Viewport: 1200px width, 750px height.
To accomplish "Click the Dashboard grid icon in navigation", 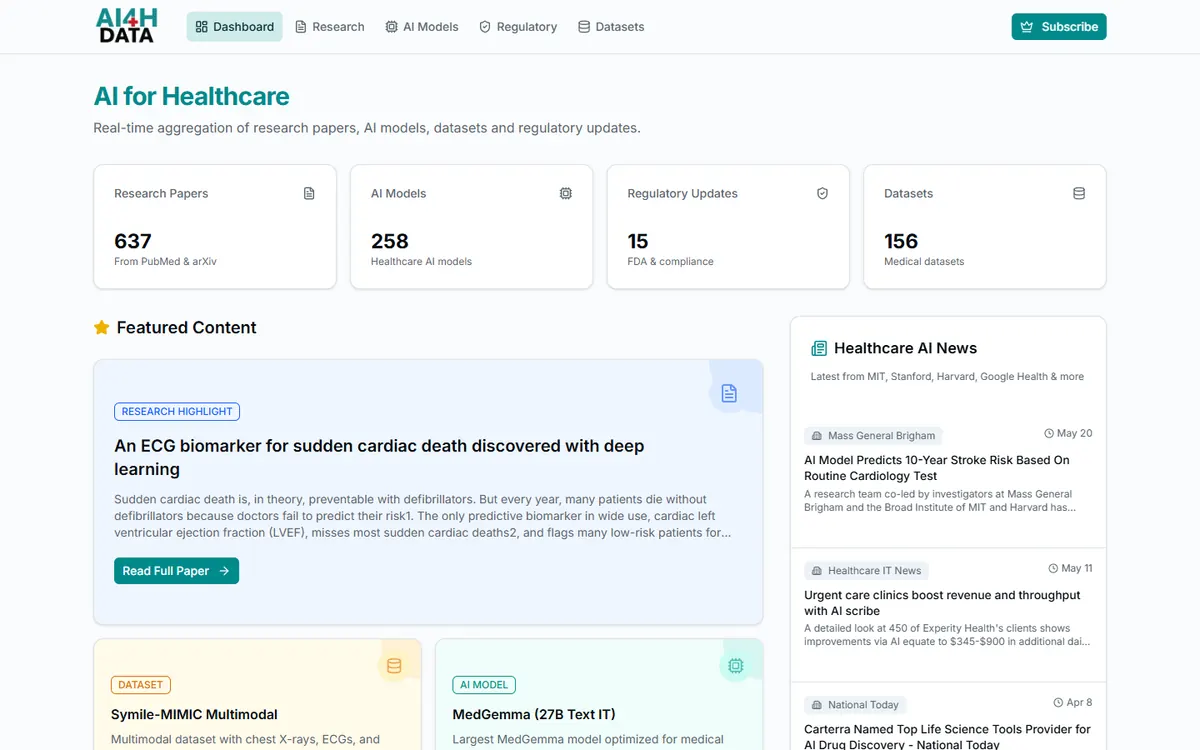I will point(201,27).
